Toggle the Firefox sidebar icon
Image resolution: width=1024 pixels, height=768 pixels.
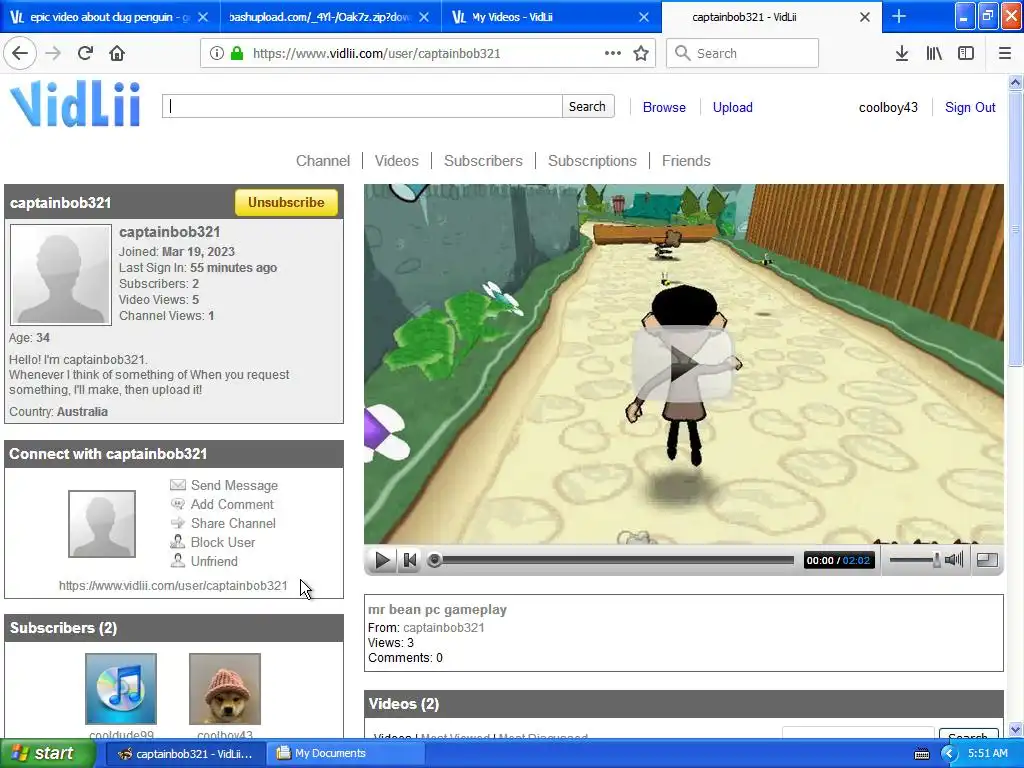coord(966,54)
